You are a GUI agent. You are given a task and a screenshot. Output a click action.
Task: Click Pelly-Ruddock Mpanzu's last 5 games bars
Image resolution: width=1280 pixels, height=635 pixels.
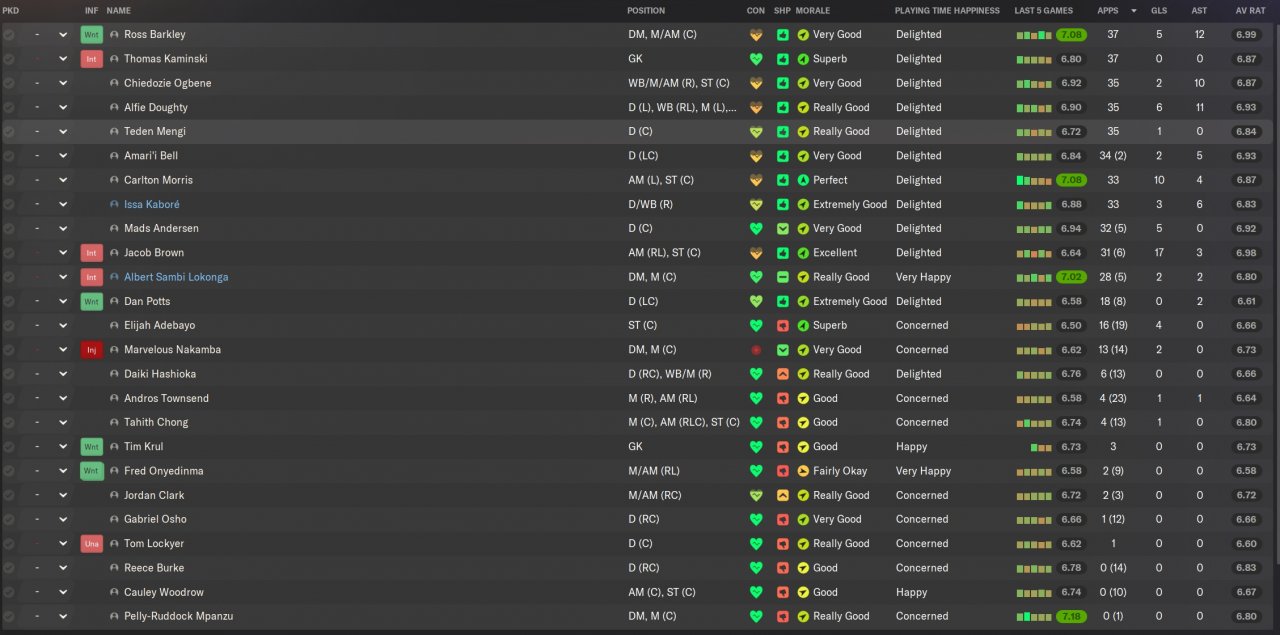(1034, 617)
